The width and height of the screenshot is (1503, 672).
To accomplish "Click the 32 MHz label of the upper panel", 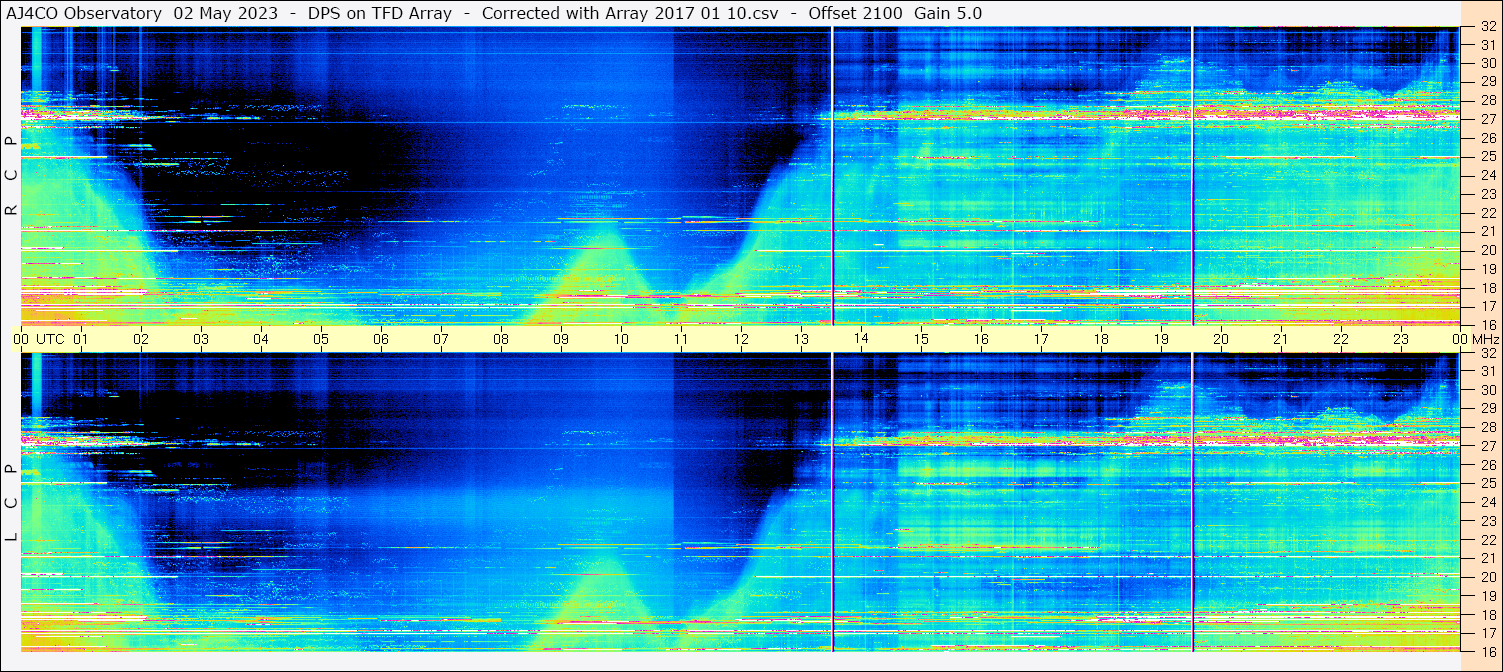I will coord(1486,27).
